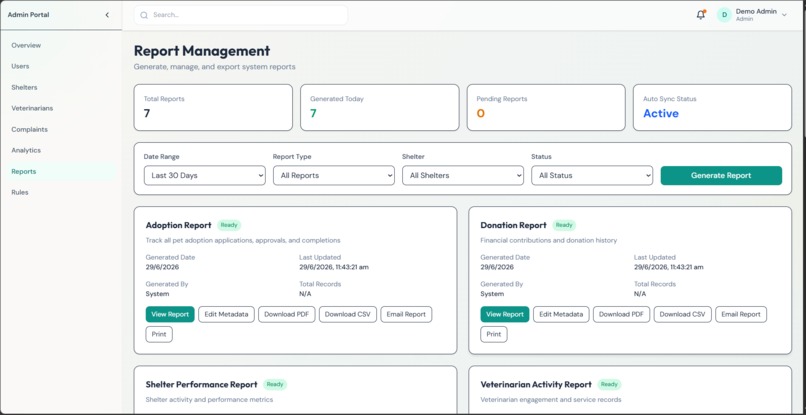Open the Users section
Image resolution: width=806 pixels, height=415 pixels.
(x=21, y=66)
